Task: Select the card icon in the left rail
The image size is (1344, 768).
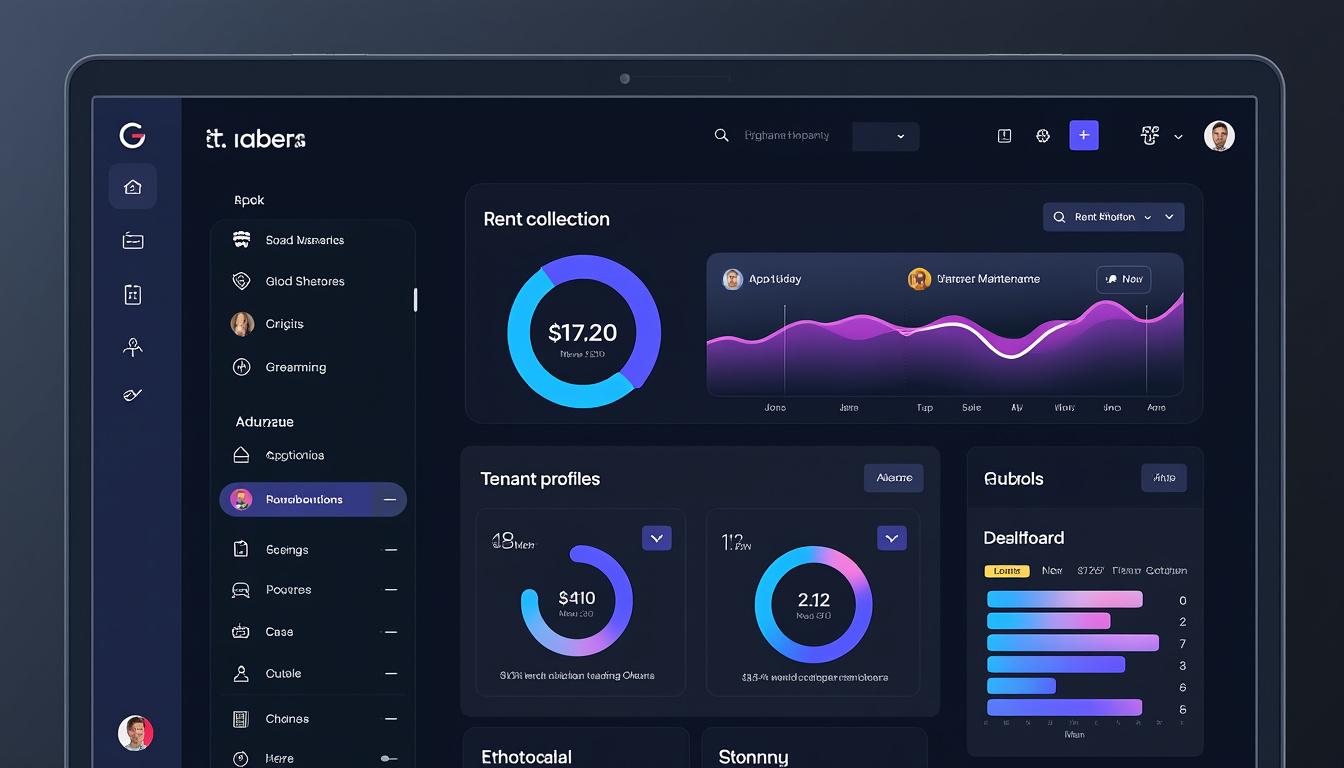Action: click(133, 240)
